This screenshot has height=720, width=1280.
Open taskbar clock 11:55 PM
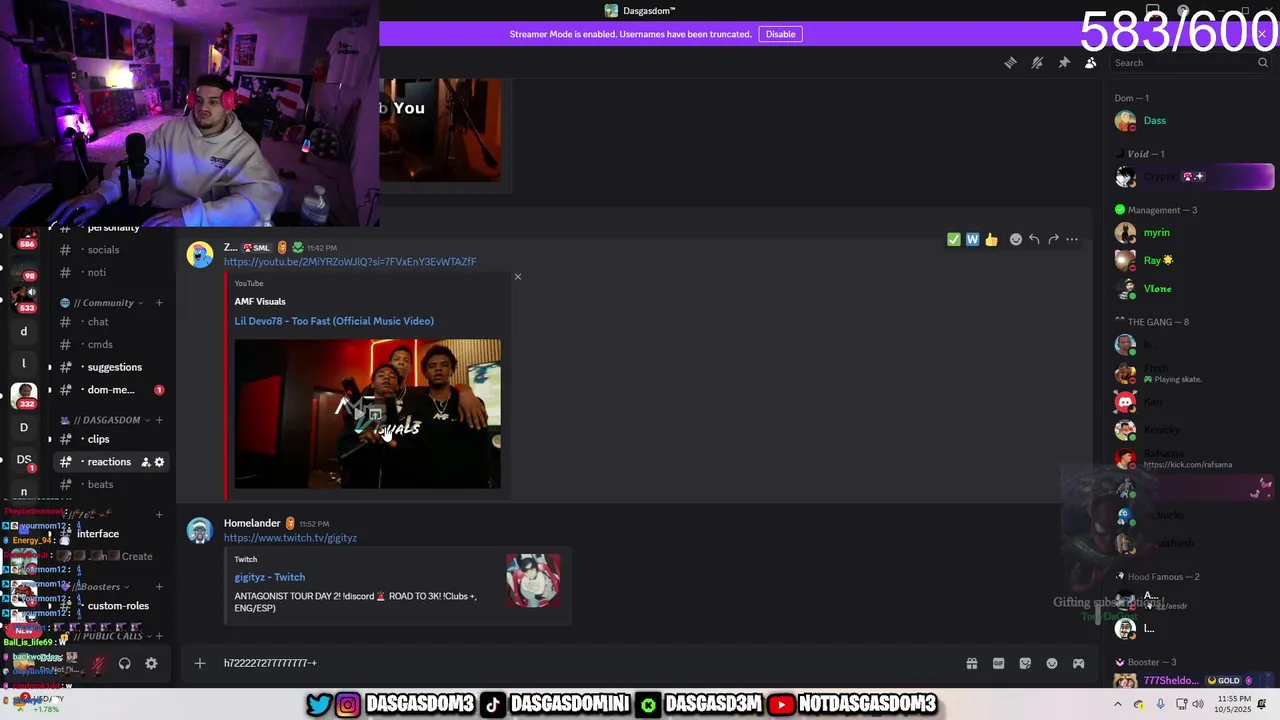pyautogui.click(x=1235, y=704)
